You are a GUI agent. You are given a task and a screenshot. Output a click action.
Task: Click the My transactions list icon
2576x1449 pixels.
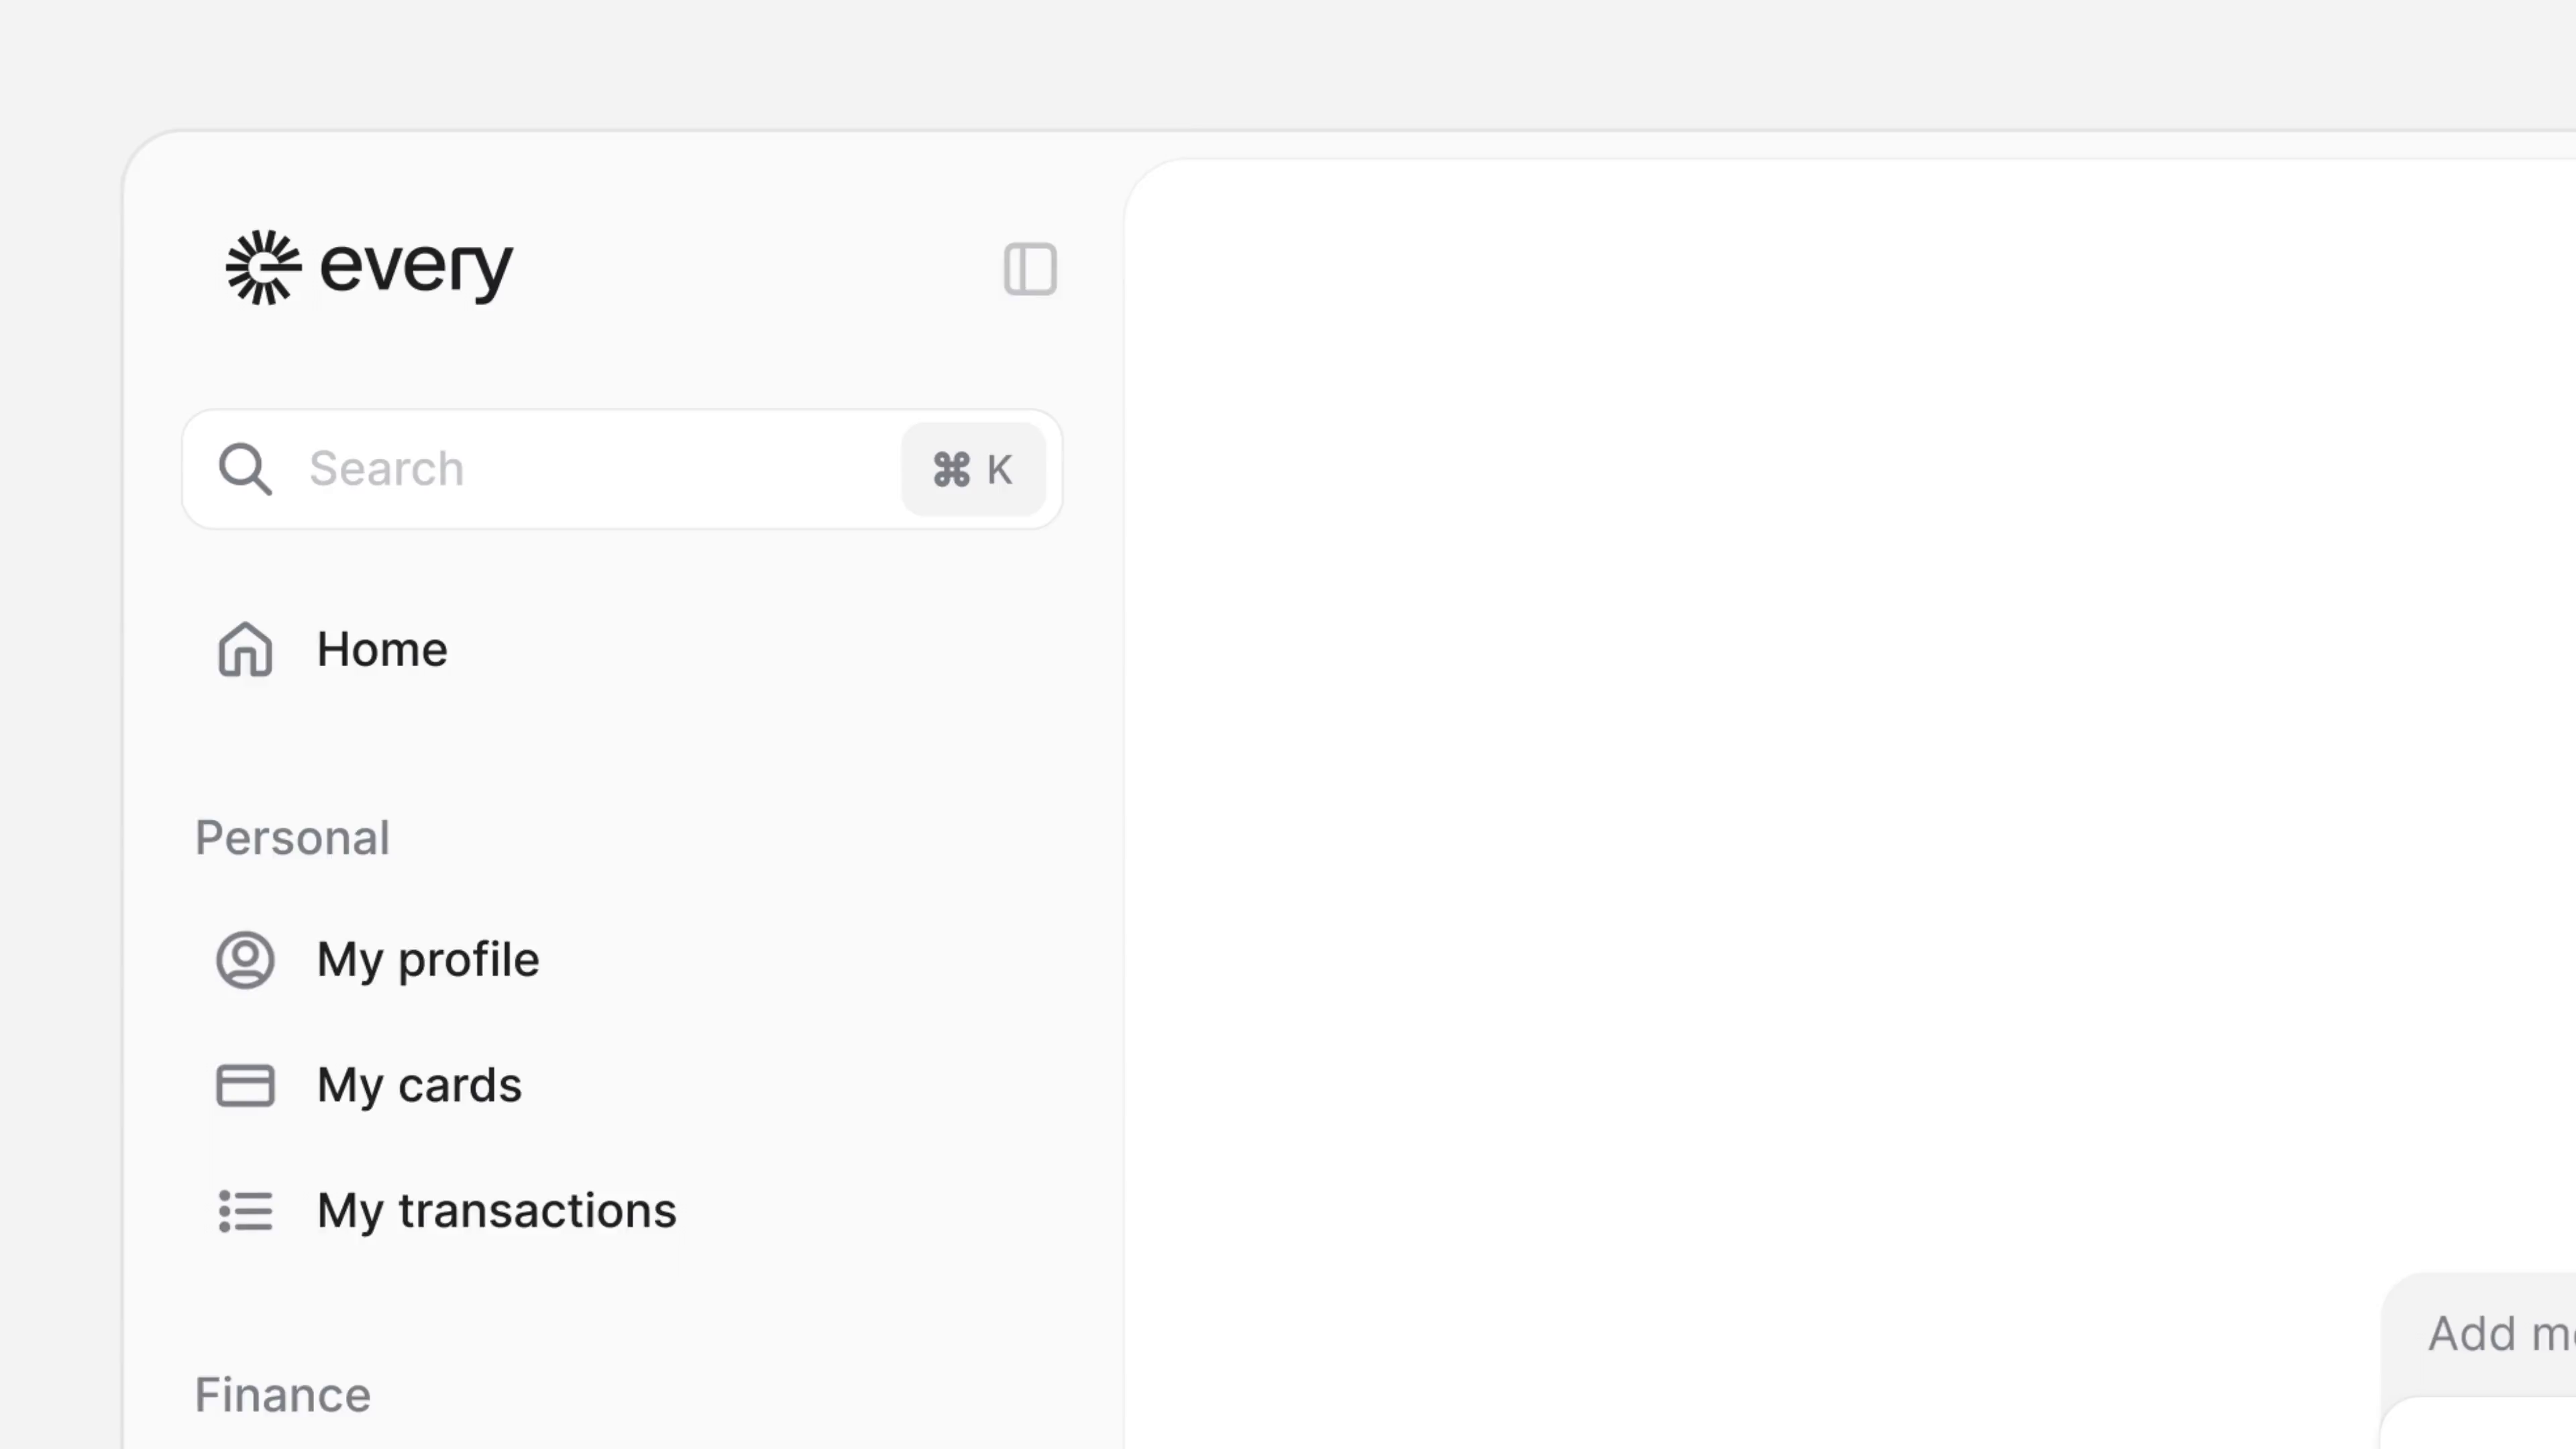pos(245,1211)
